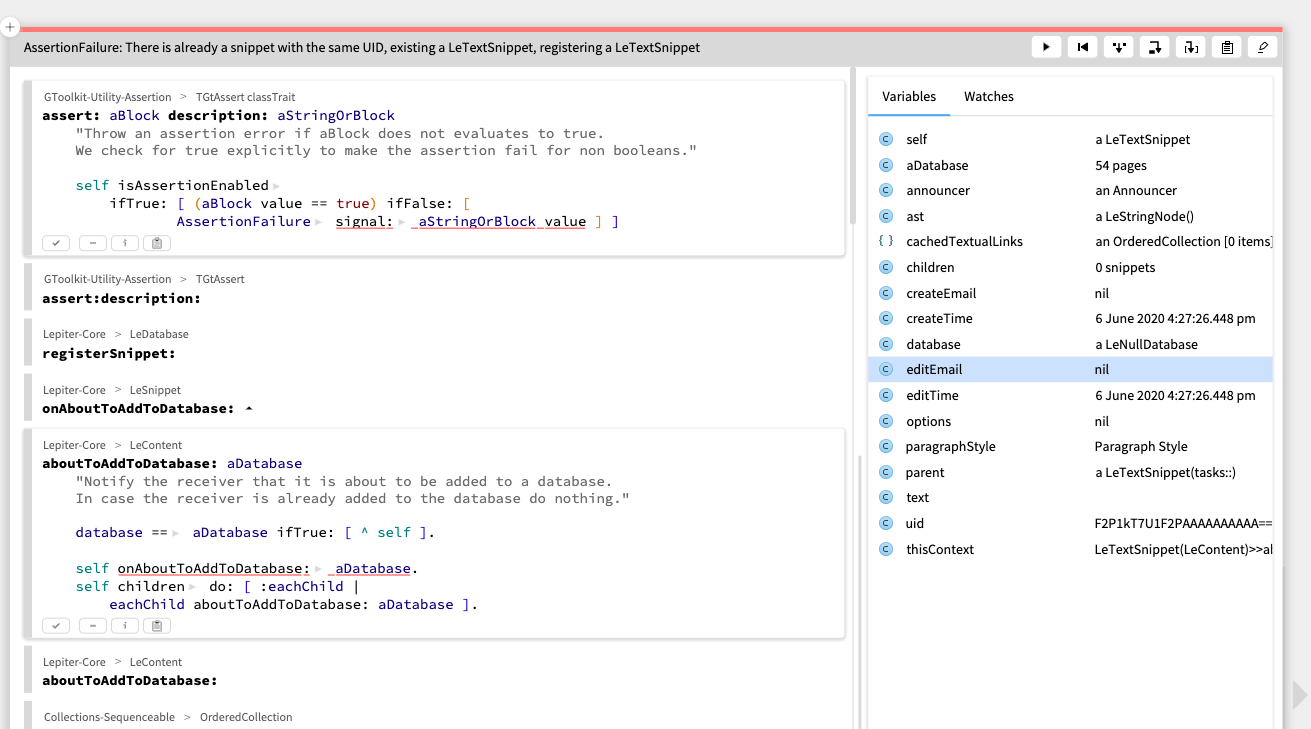
Task: Expand the triangle after AssertionFailure
Action: (x=318, y=222)
